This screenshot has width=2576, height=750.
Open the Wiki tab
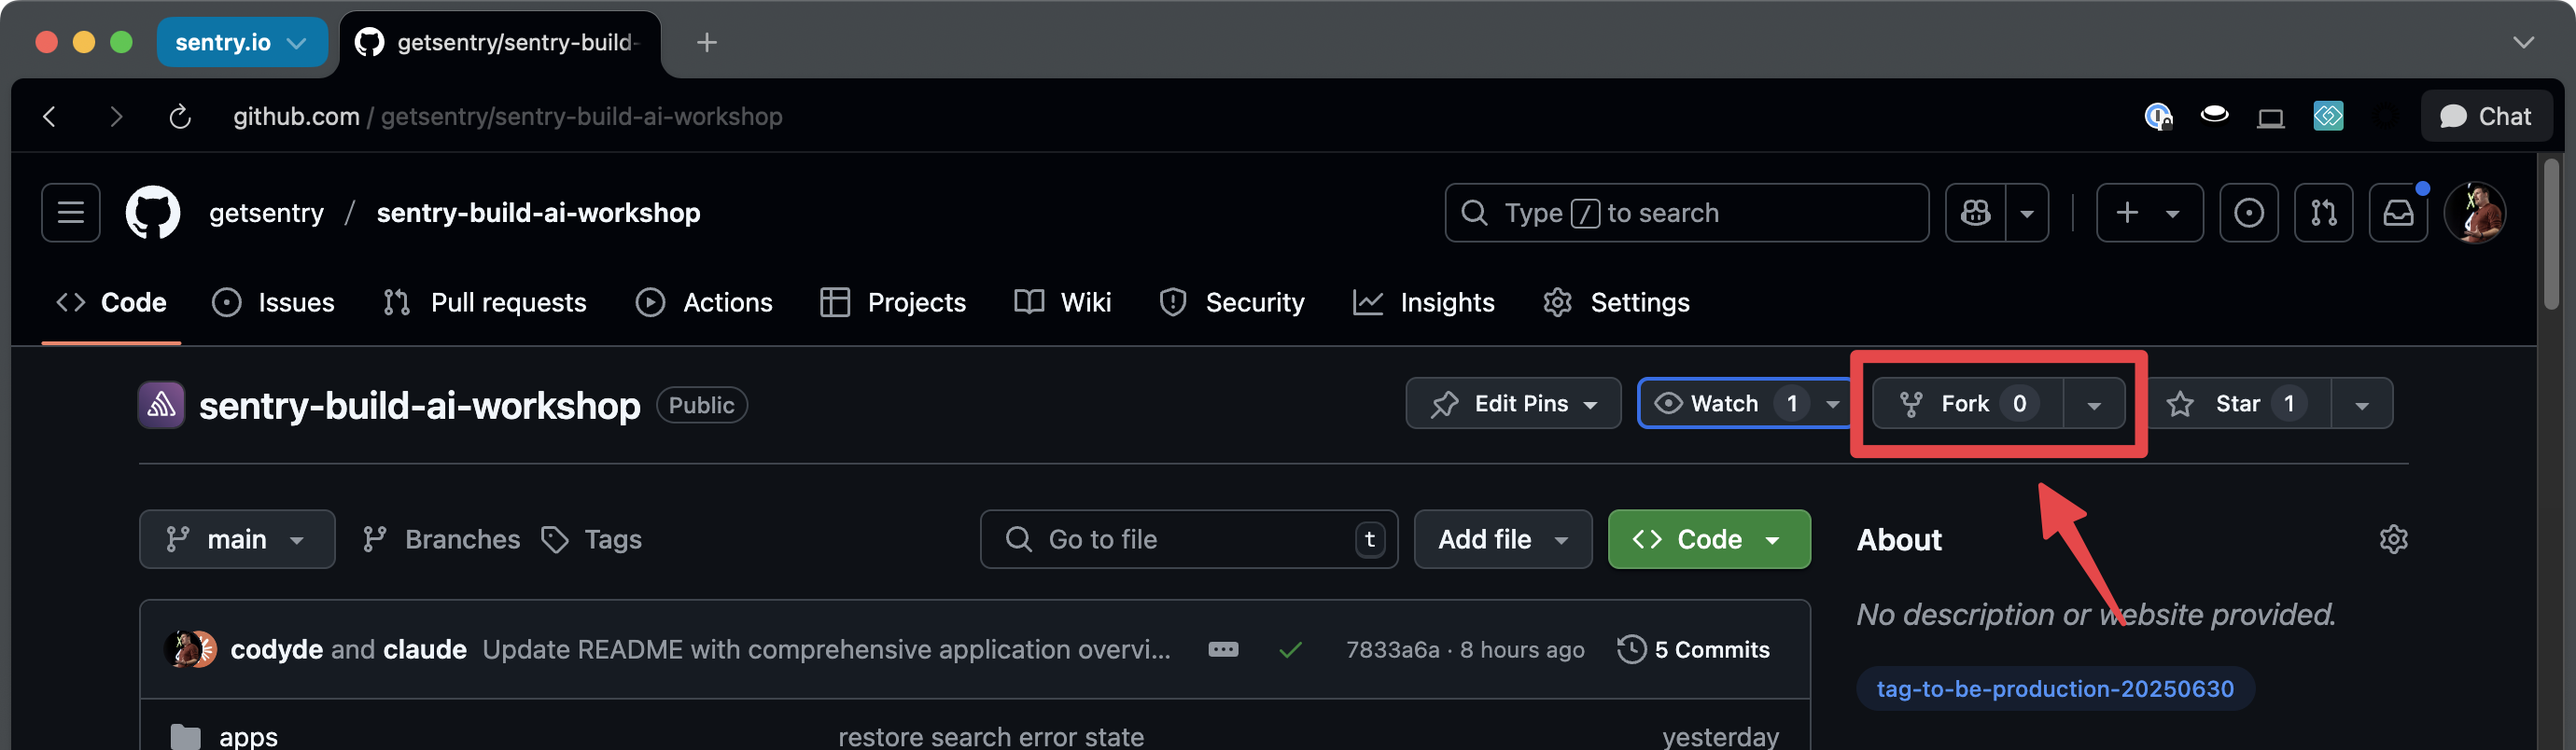point(1062,303)
